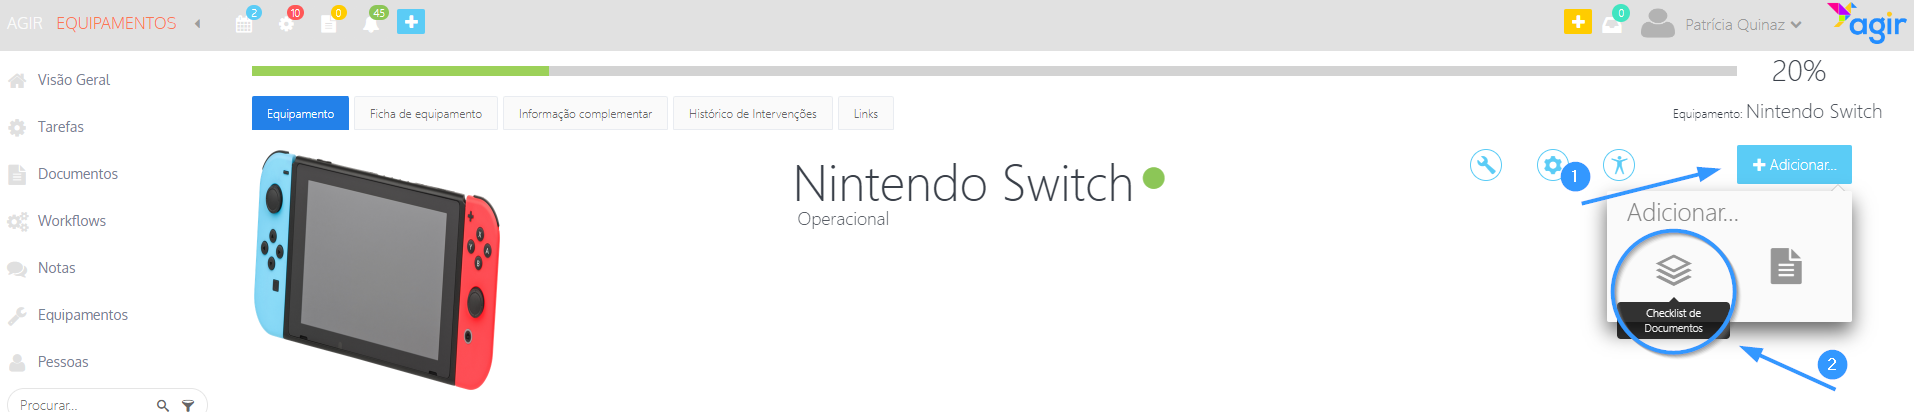Open Pessoas in the sidebar
The width and height of the screenshot is (1914, 412).
click(63, 362)
